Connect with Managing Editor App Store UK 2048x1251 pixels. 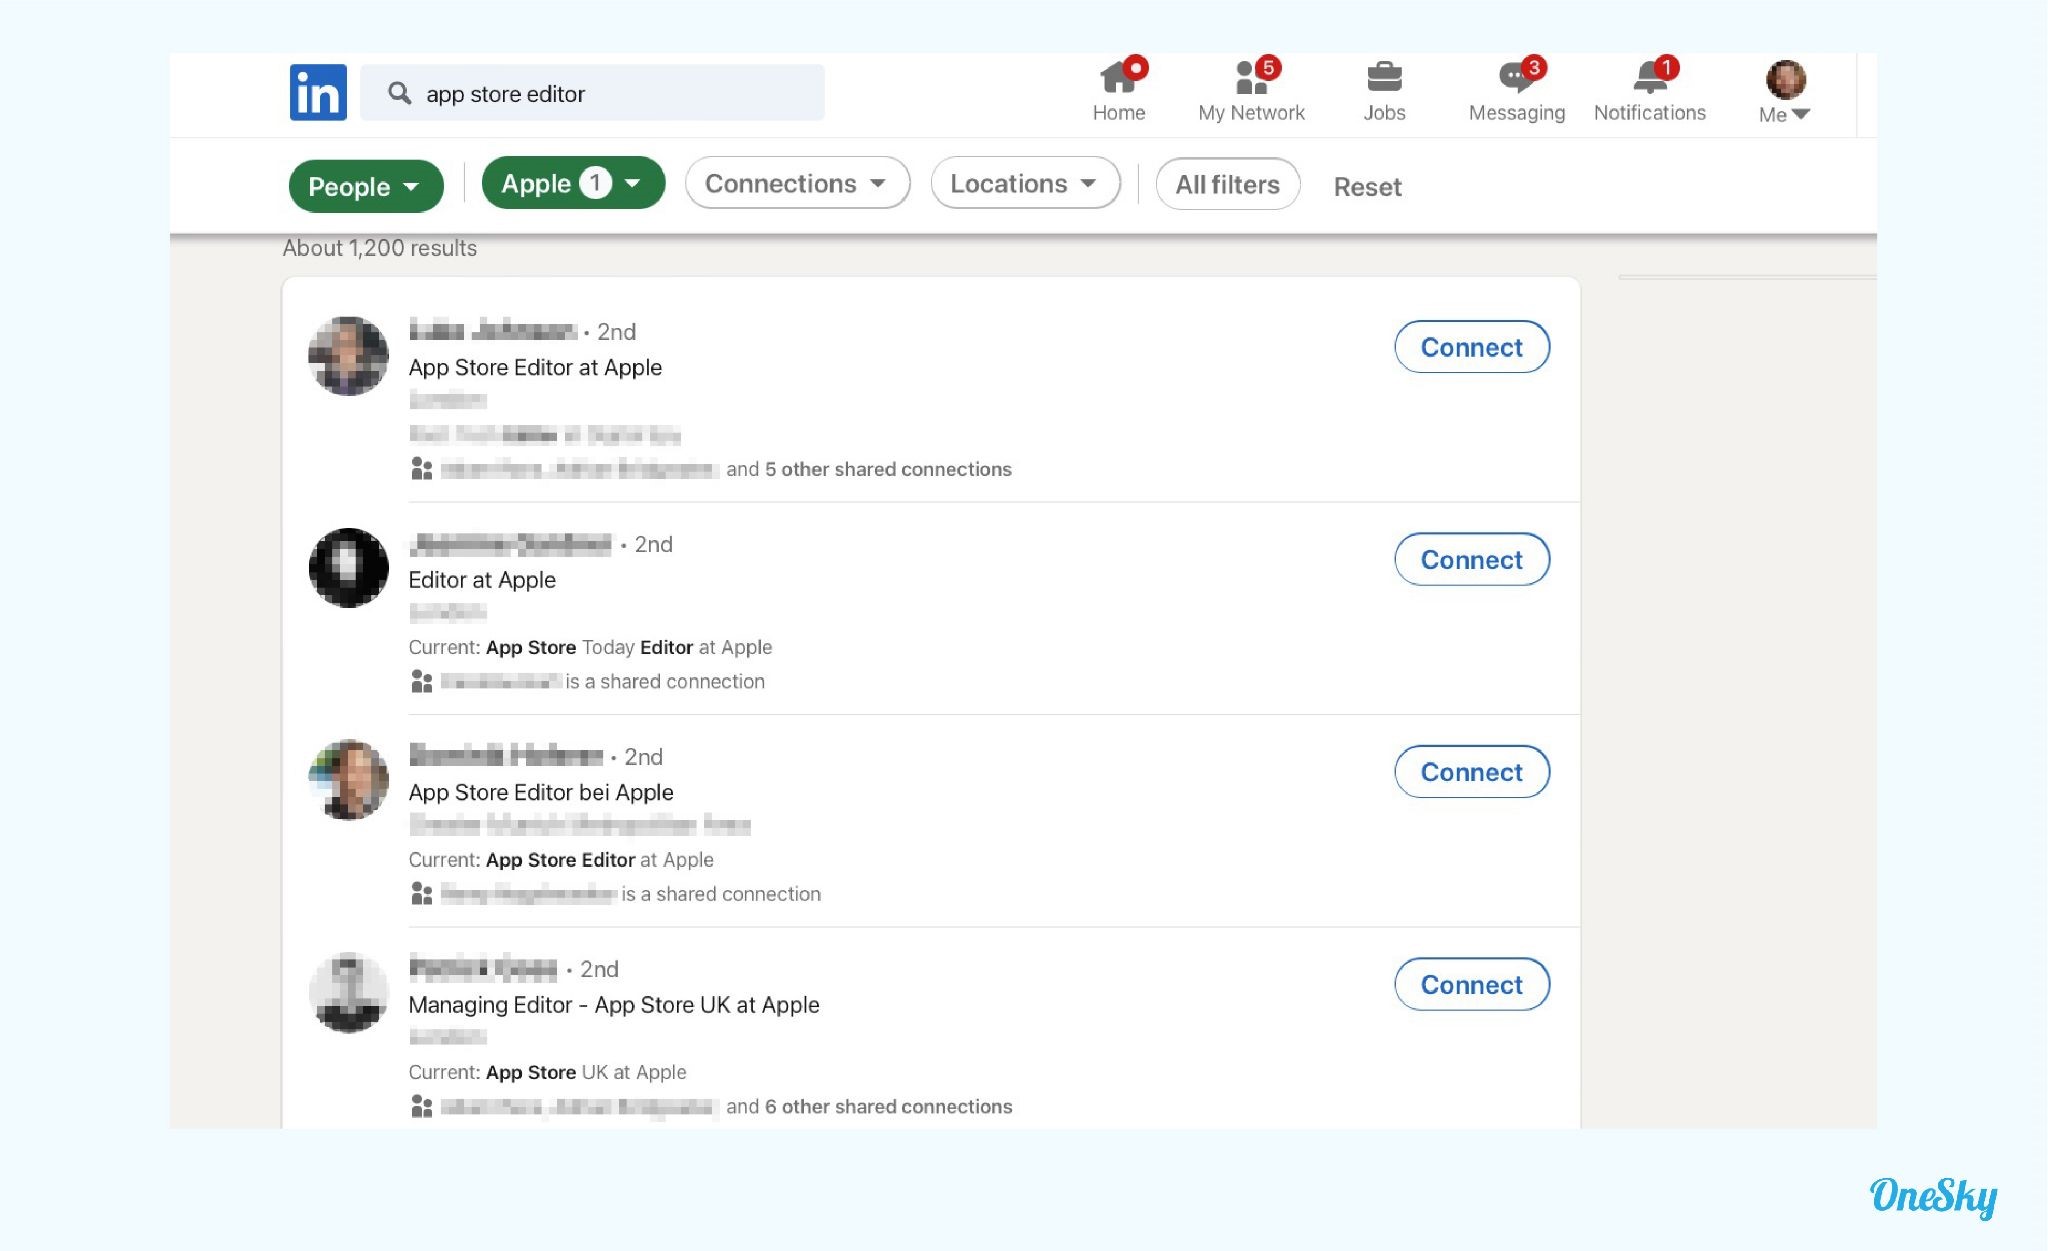tap(1472, 984)
